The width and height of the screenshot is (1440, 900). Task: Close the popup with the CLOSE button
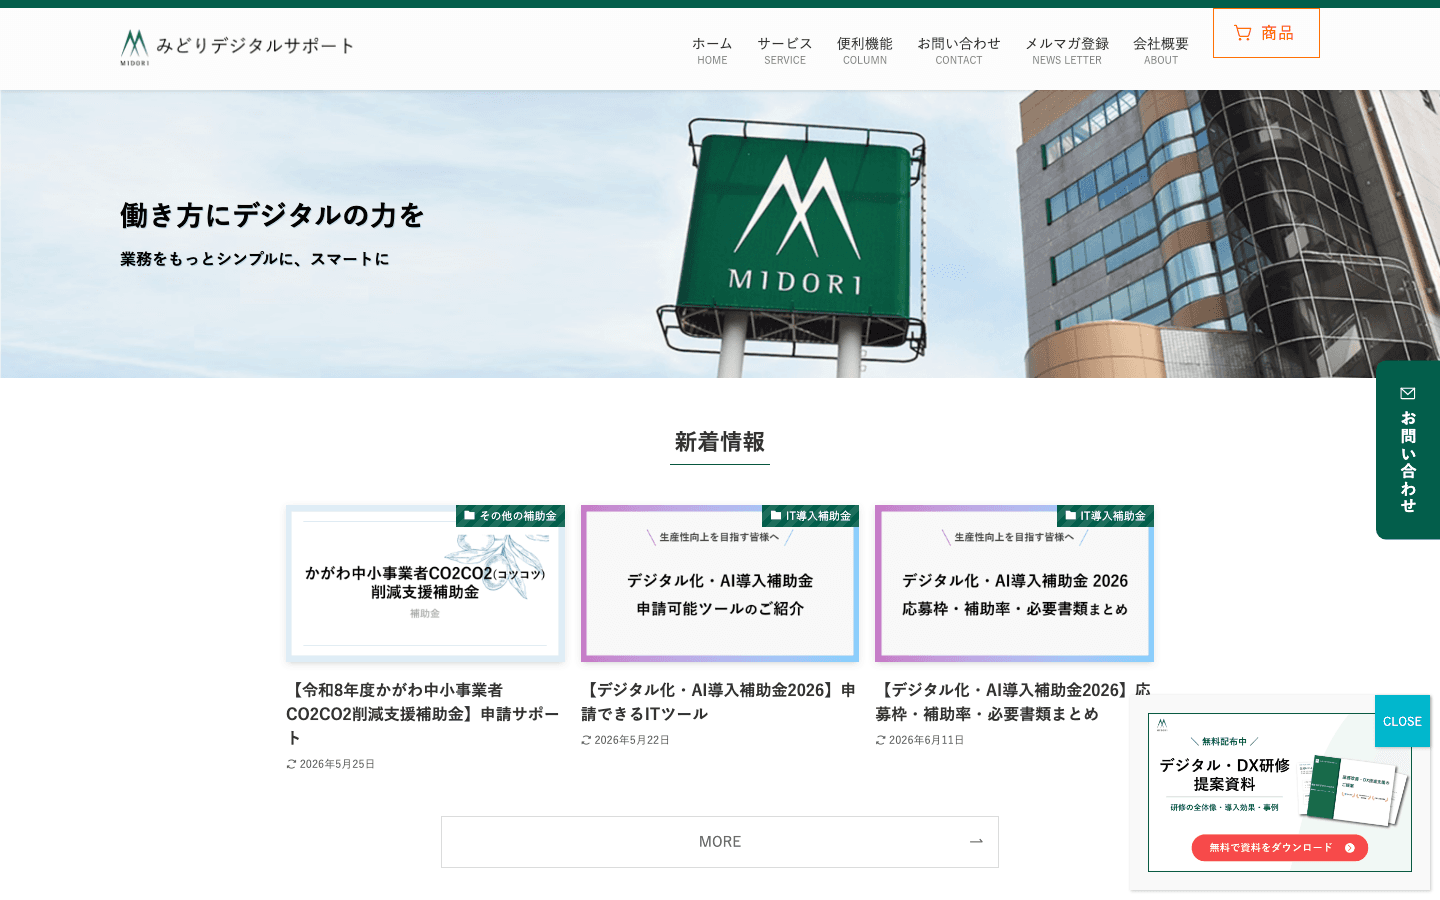[1402, 721]
